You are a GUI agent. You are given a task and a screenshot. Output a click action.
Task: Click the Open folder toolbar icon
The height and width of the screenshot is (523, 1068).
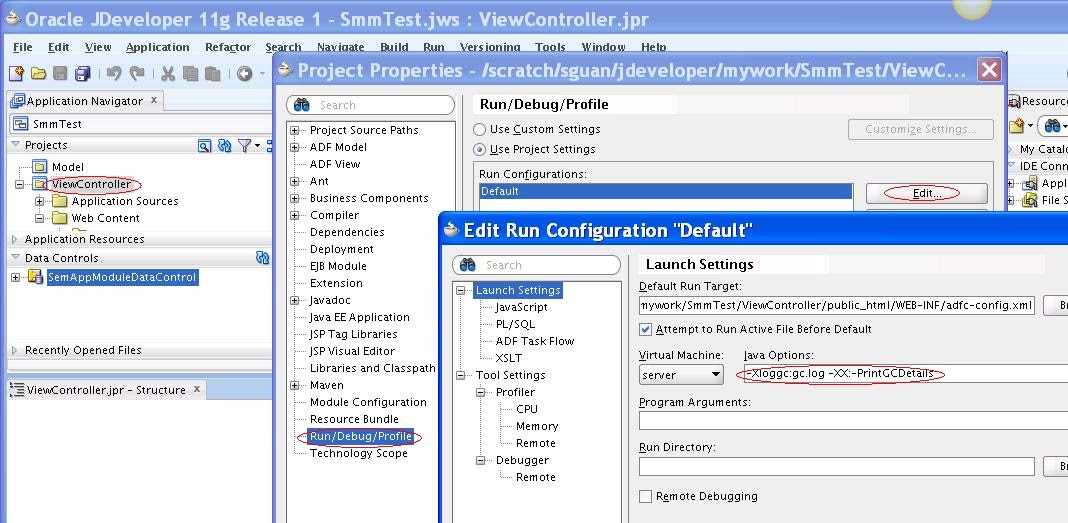point(39,73)
